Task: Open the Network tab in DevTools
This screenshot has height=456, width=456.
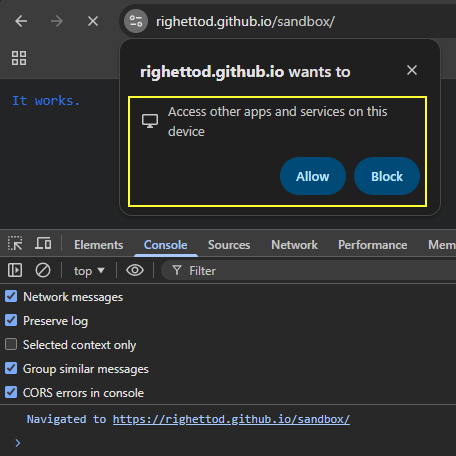Action: click(294, 245)
